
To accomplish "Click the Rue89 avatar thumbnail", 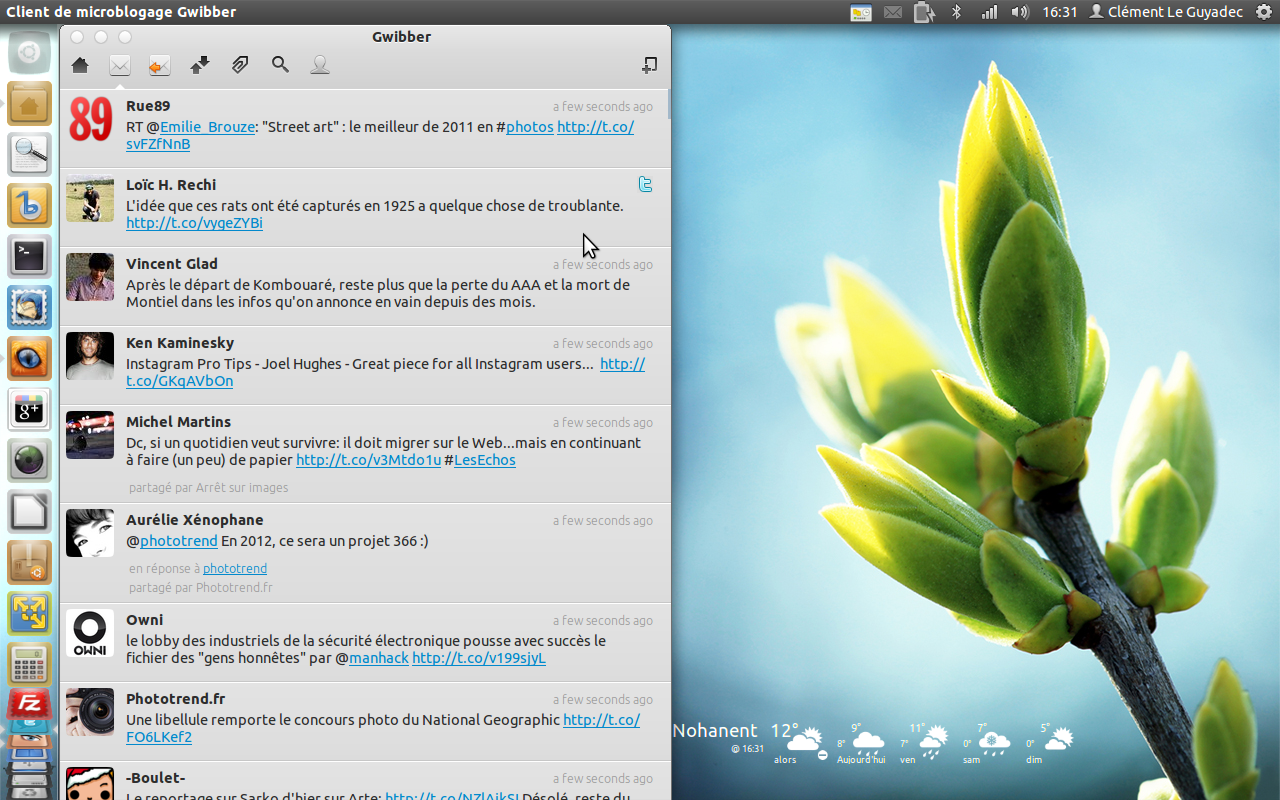I will [90, 120].
